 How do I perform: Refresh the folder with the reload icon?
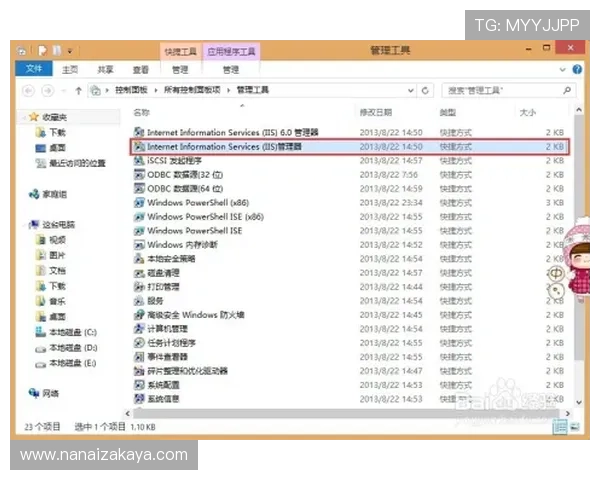pyautogui.click(x=425, y=91)
